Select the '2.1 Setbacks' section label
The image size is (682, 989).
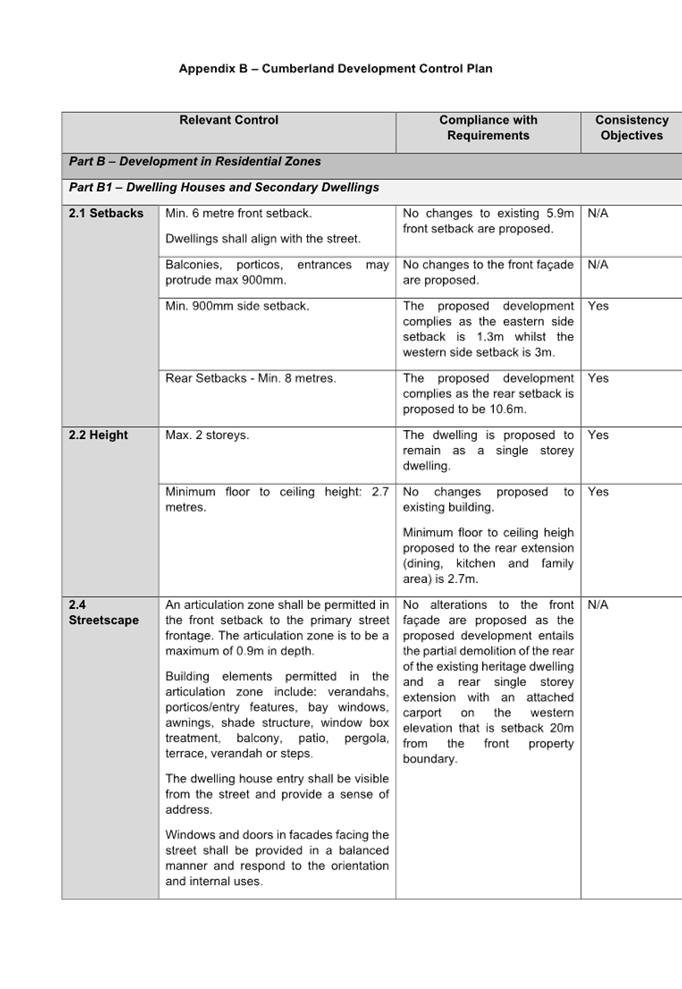106,213
